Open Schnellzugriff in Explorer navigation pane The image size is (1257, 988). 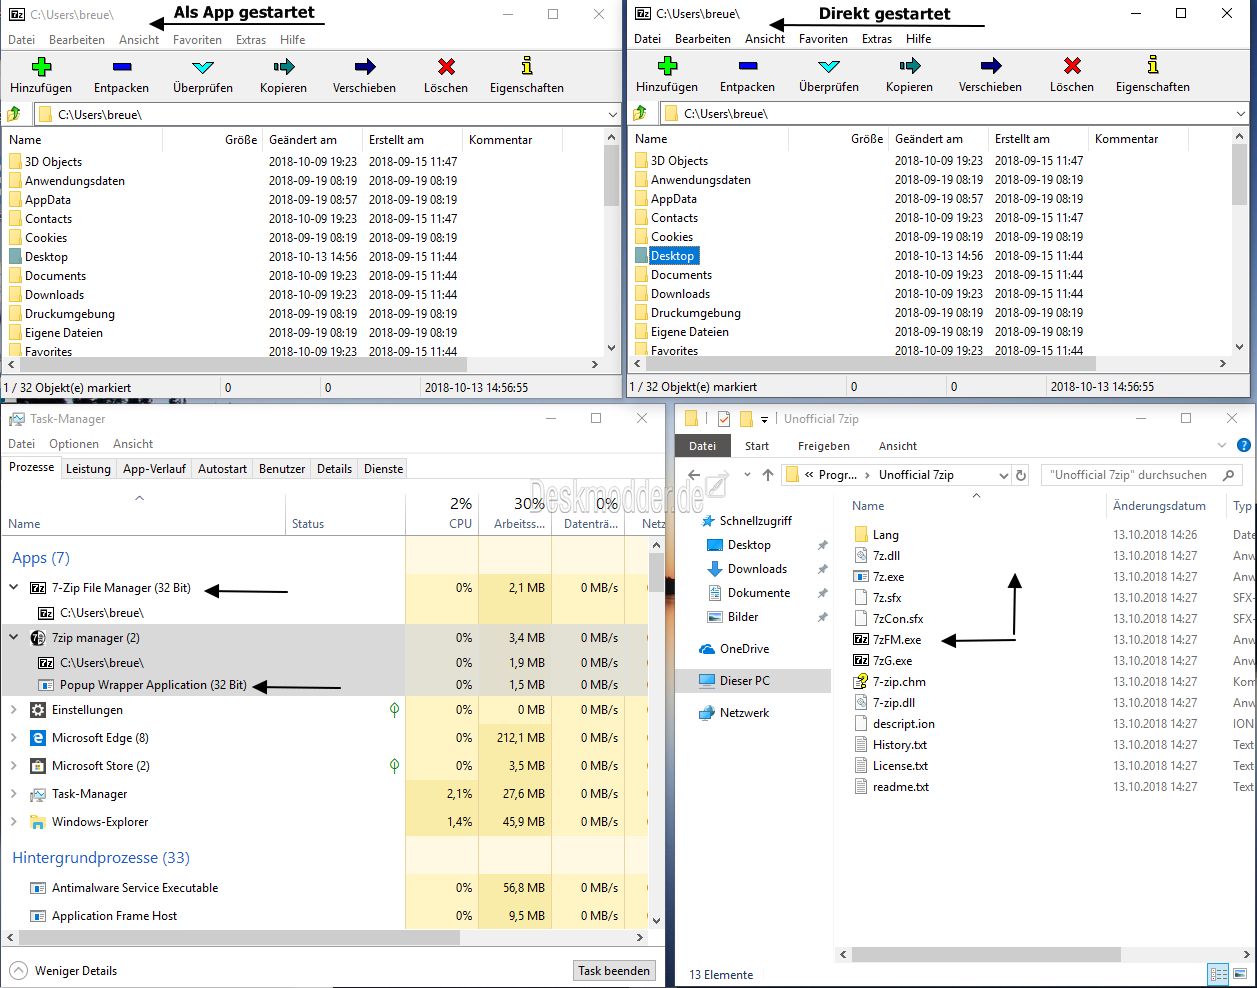745,521
